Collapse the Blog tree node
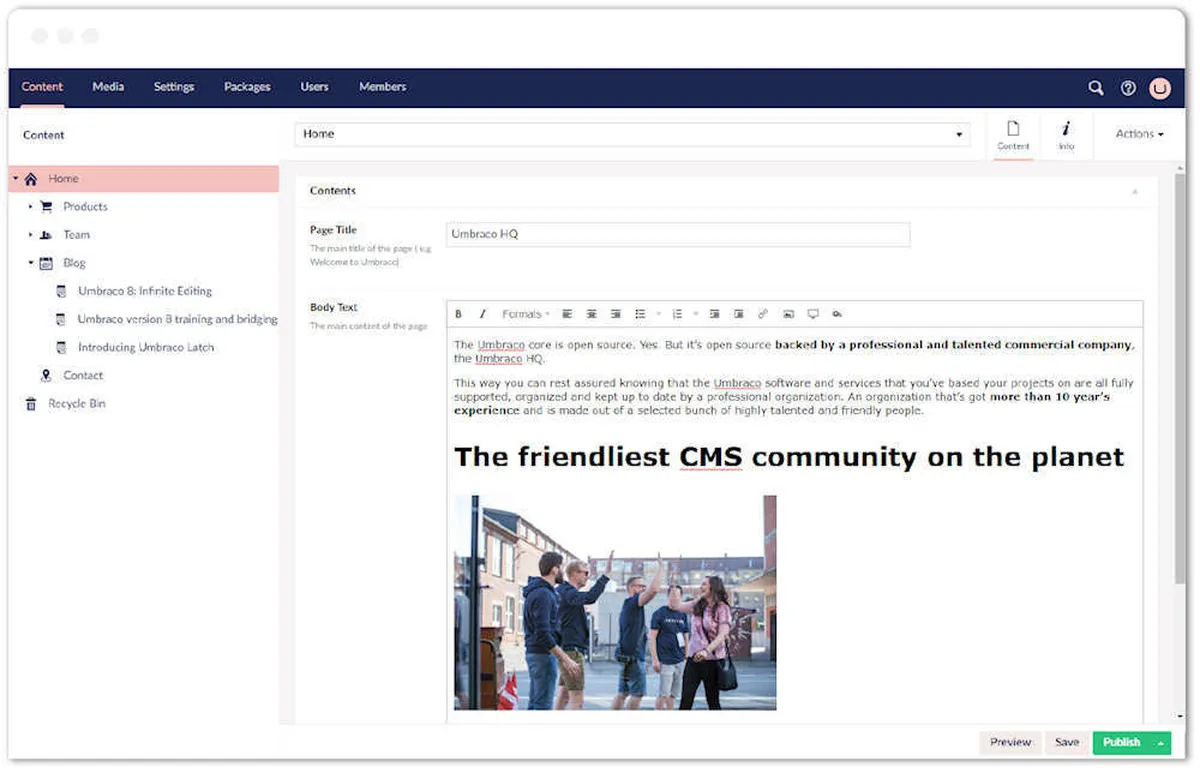 point(31,263)
